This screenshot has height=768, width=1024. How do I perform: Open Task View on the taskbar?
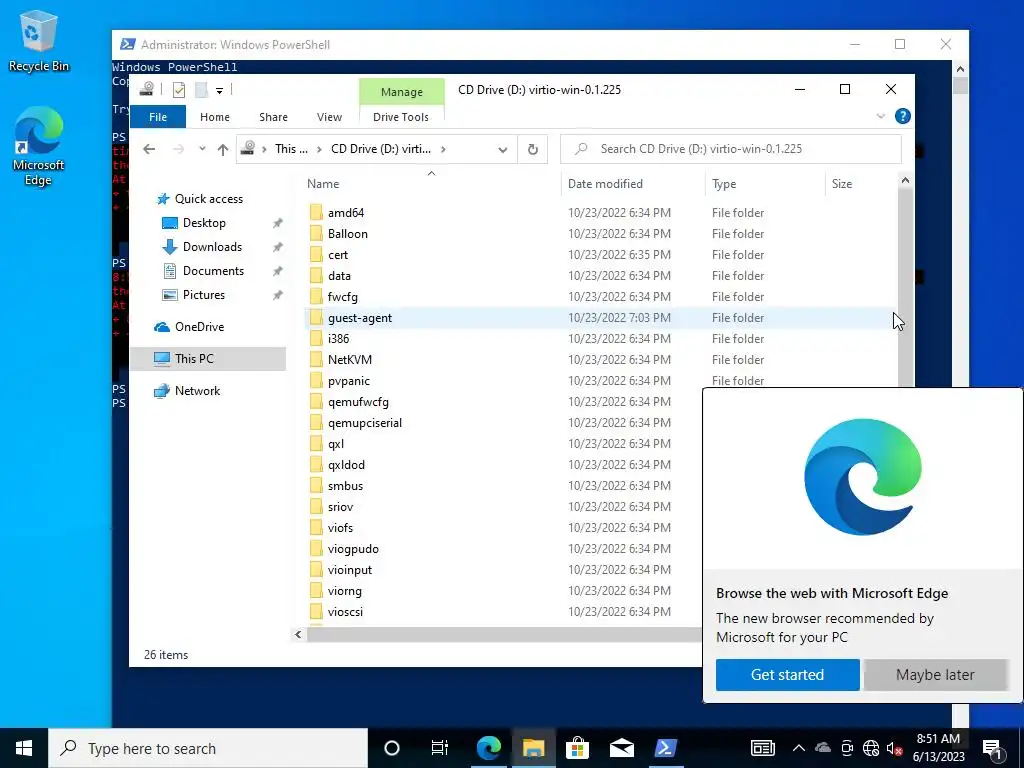(x=440, y=748)
